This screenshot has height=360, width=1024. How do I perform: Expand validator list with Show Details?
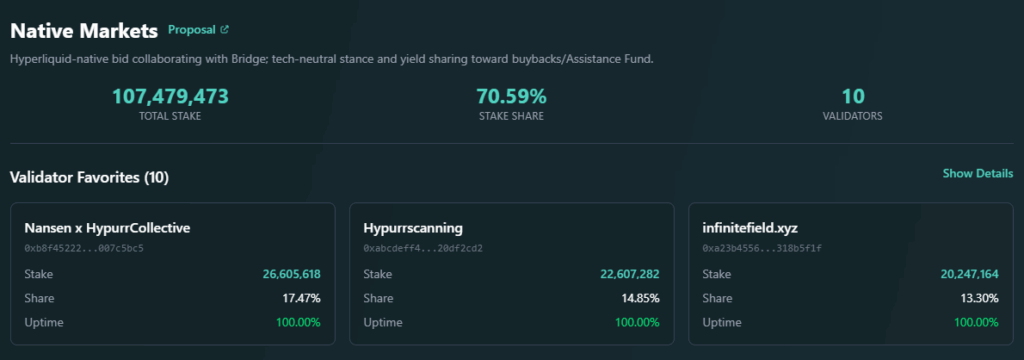pos(978,173)
